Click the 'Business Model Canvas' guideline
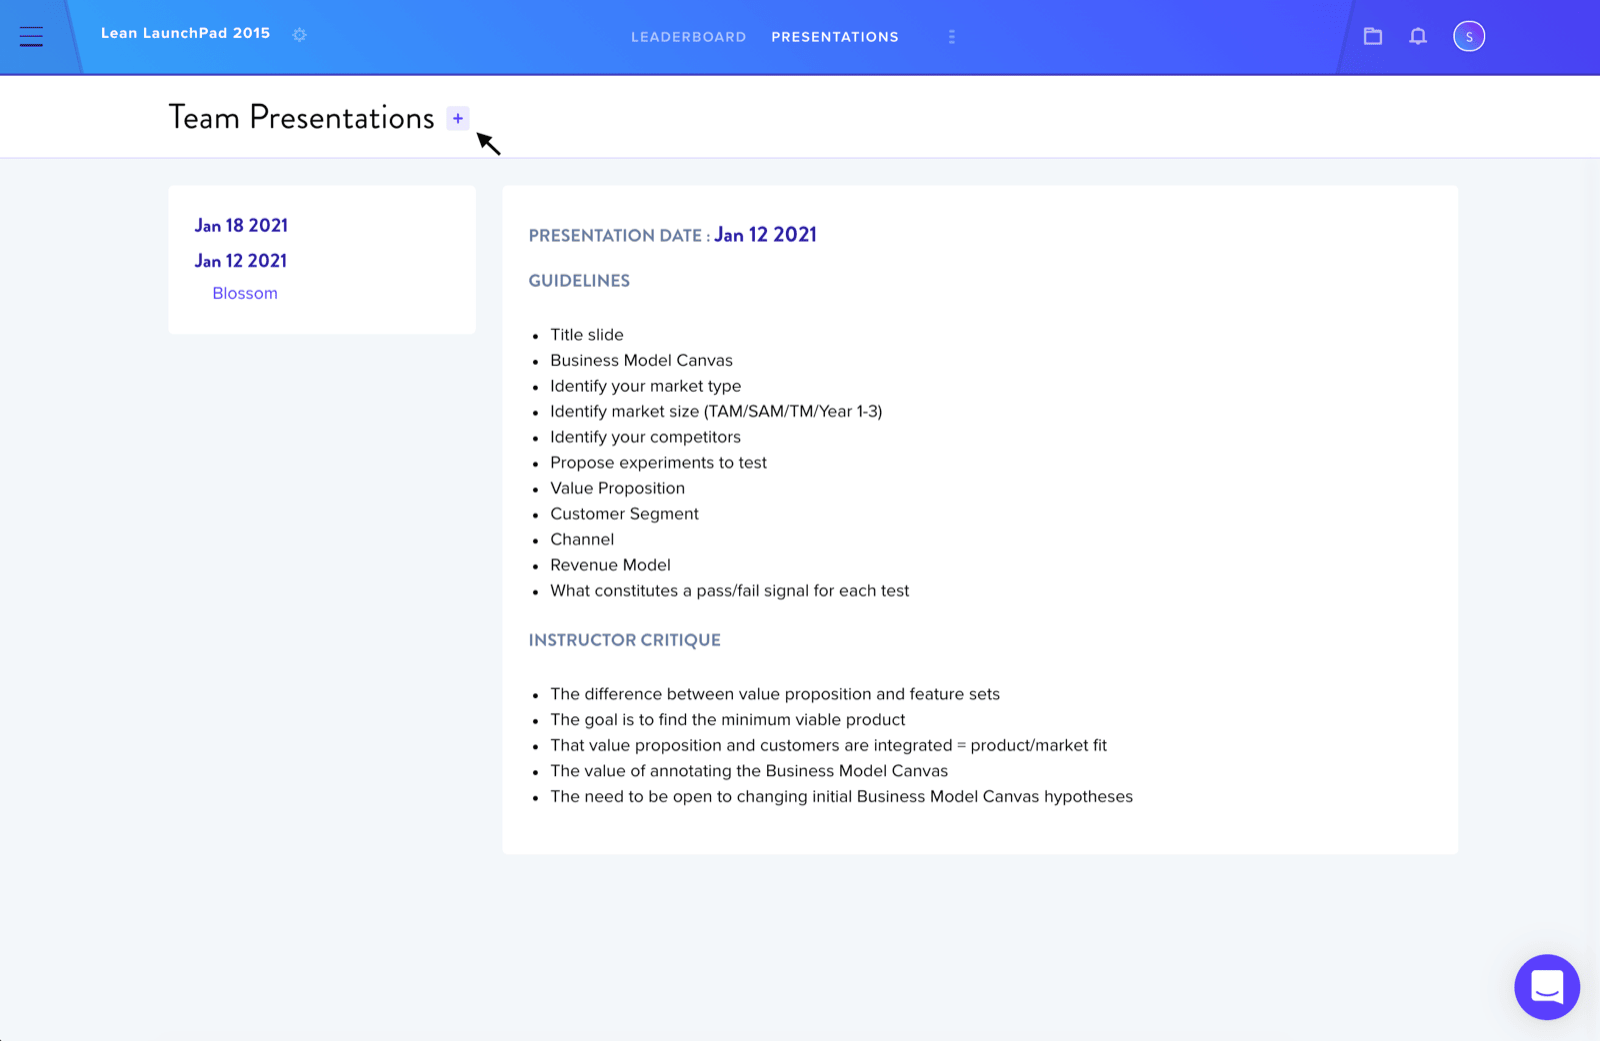 641,360
